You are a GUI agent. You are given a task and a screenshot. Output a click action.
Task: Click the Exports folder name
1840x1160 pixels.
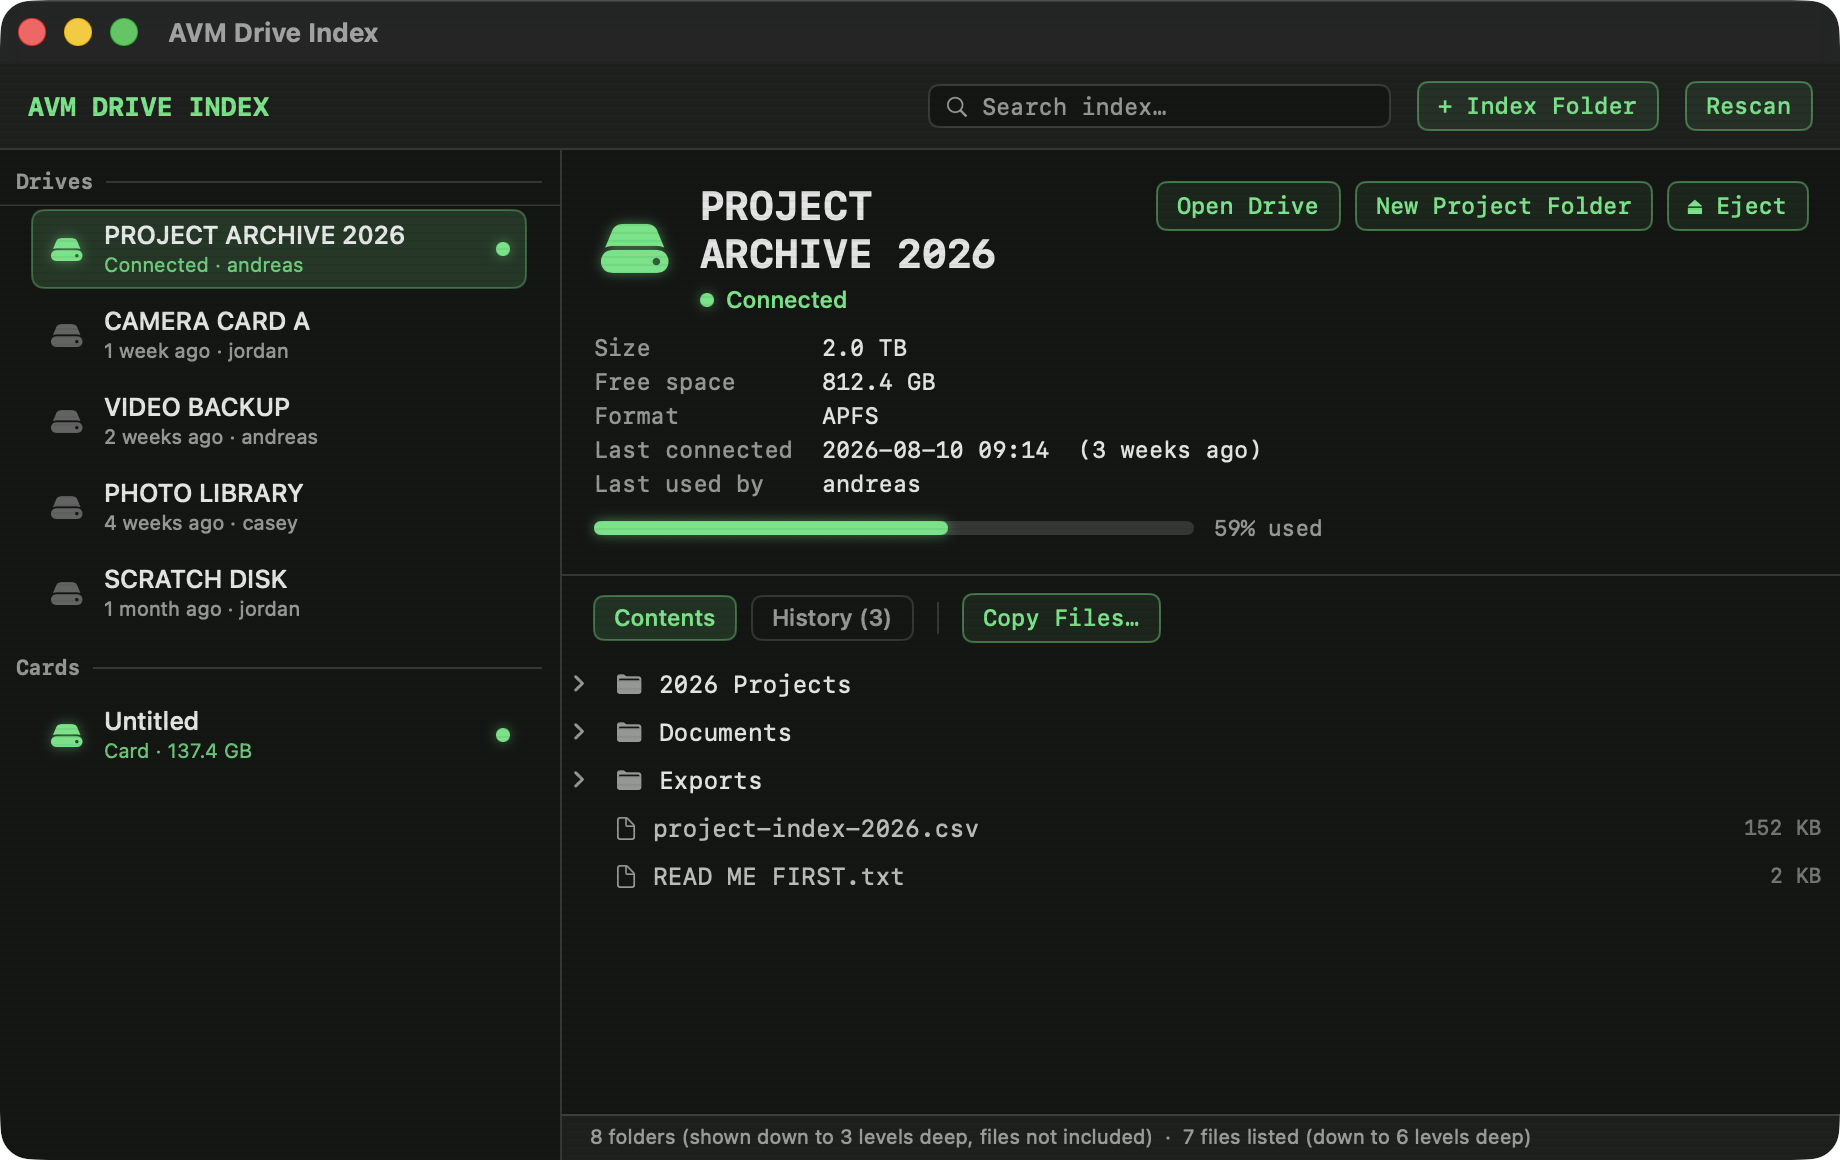(711, 780)
